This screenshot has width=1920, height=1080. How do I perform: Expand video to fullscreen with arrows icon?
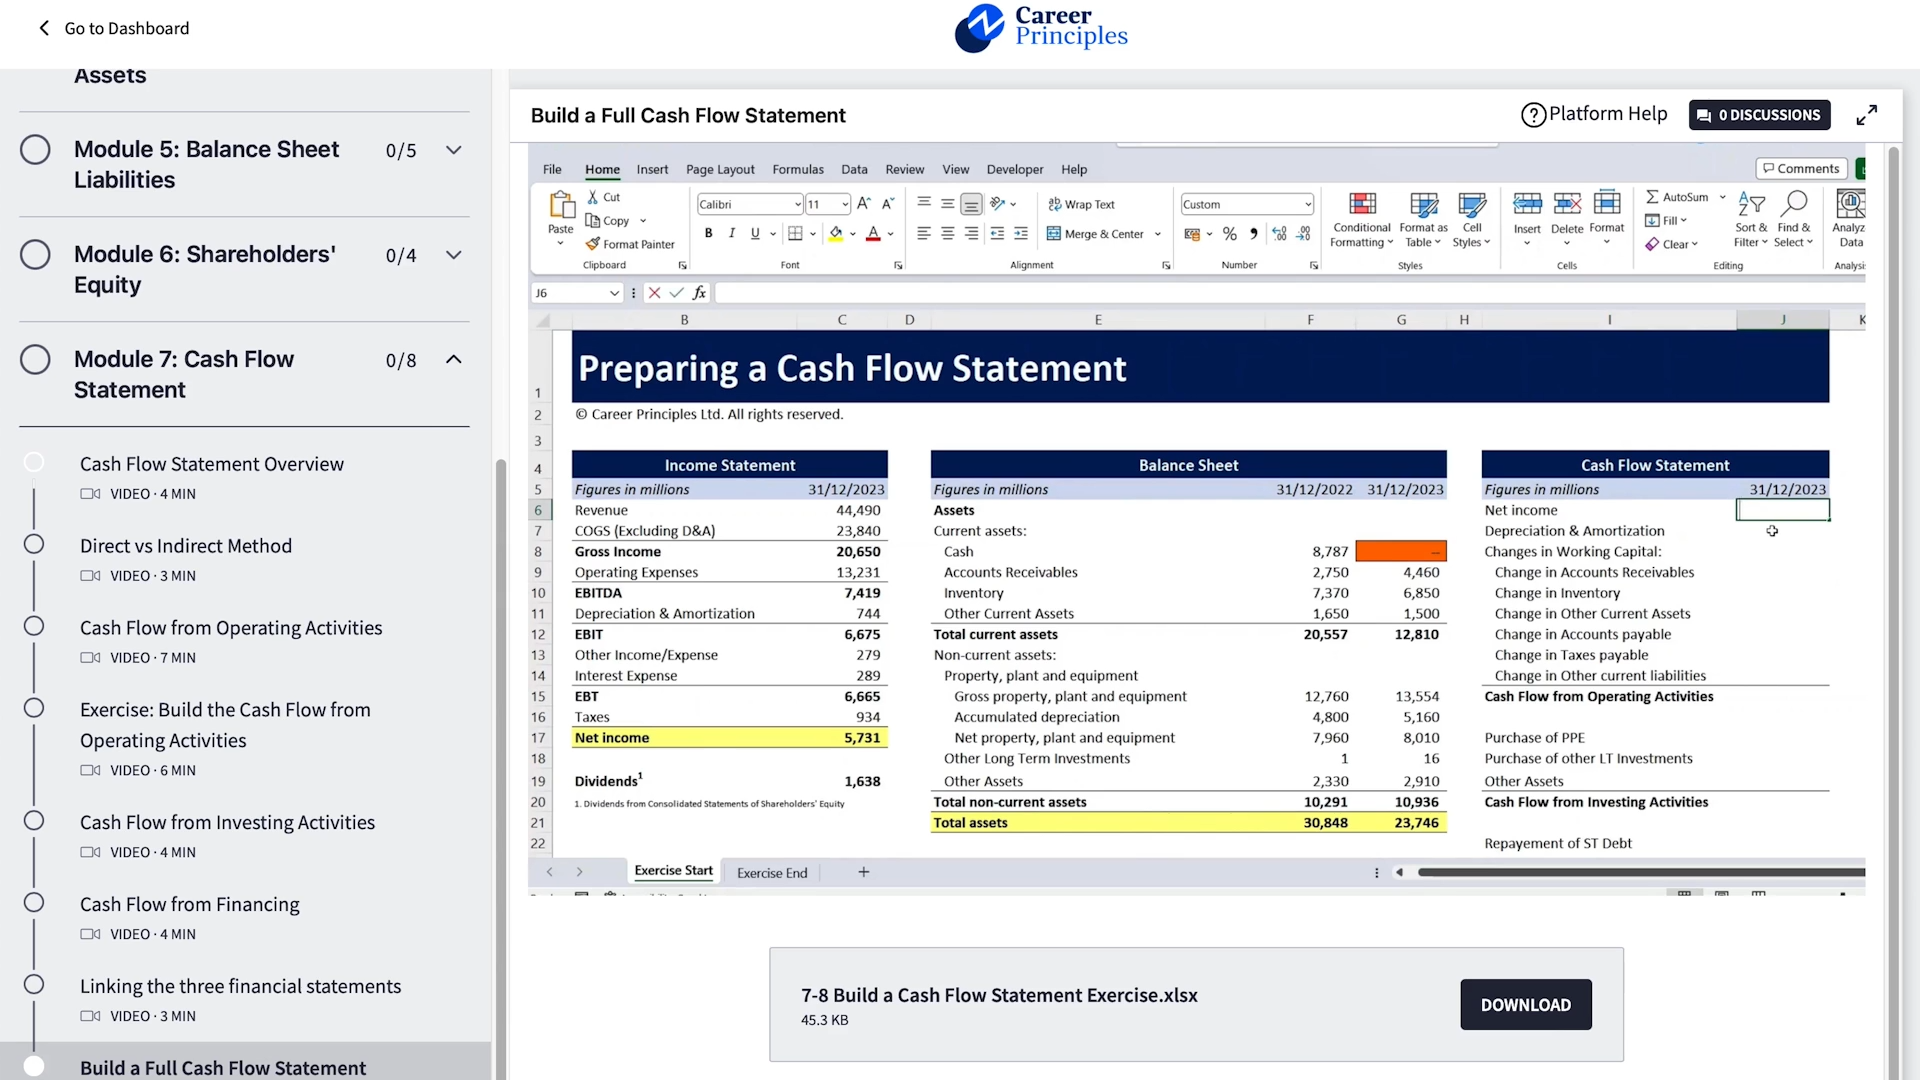click(1866, 115)
